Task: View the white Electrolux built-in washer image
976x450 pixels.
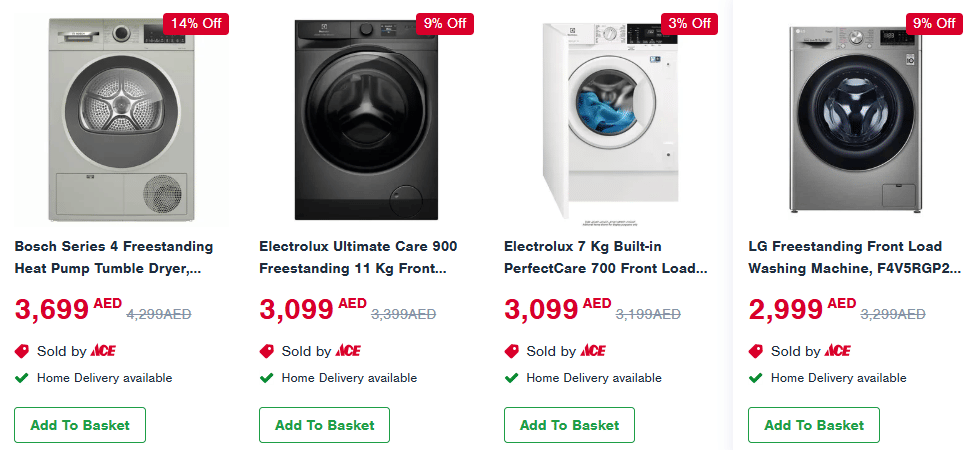Action: click(612, 120)
